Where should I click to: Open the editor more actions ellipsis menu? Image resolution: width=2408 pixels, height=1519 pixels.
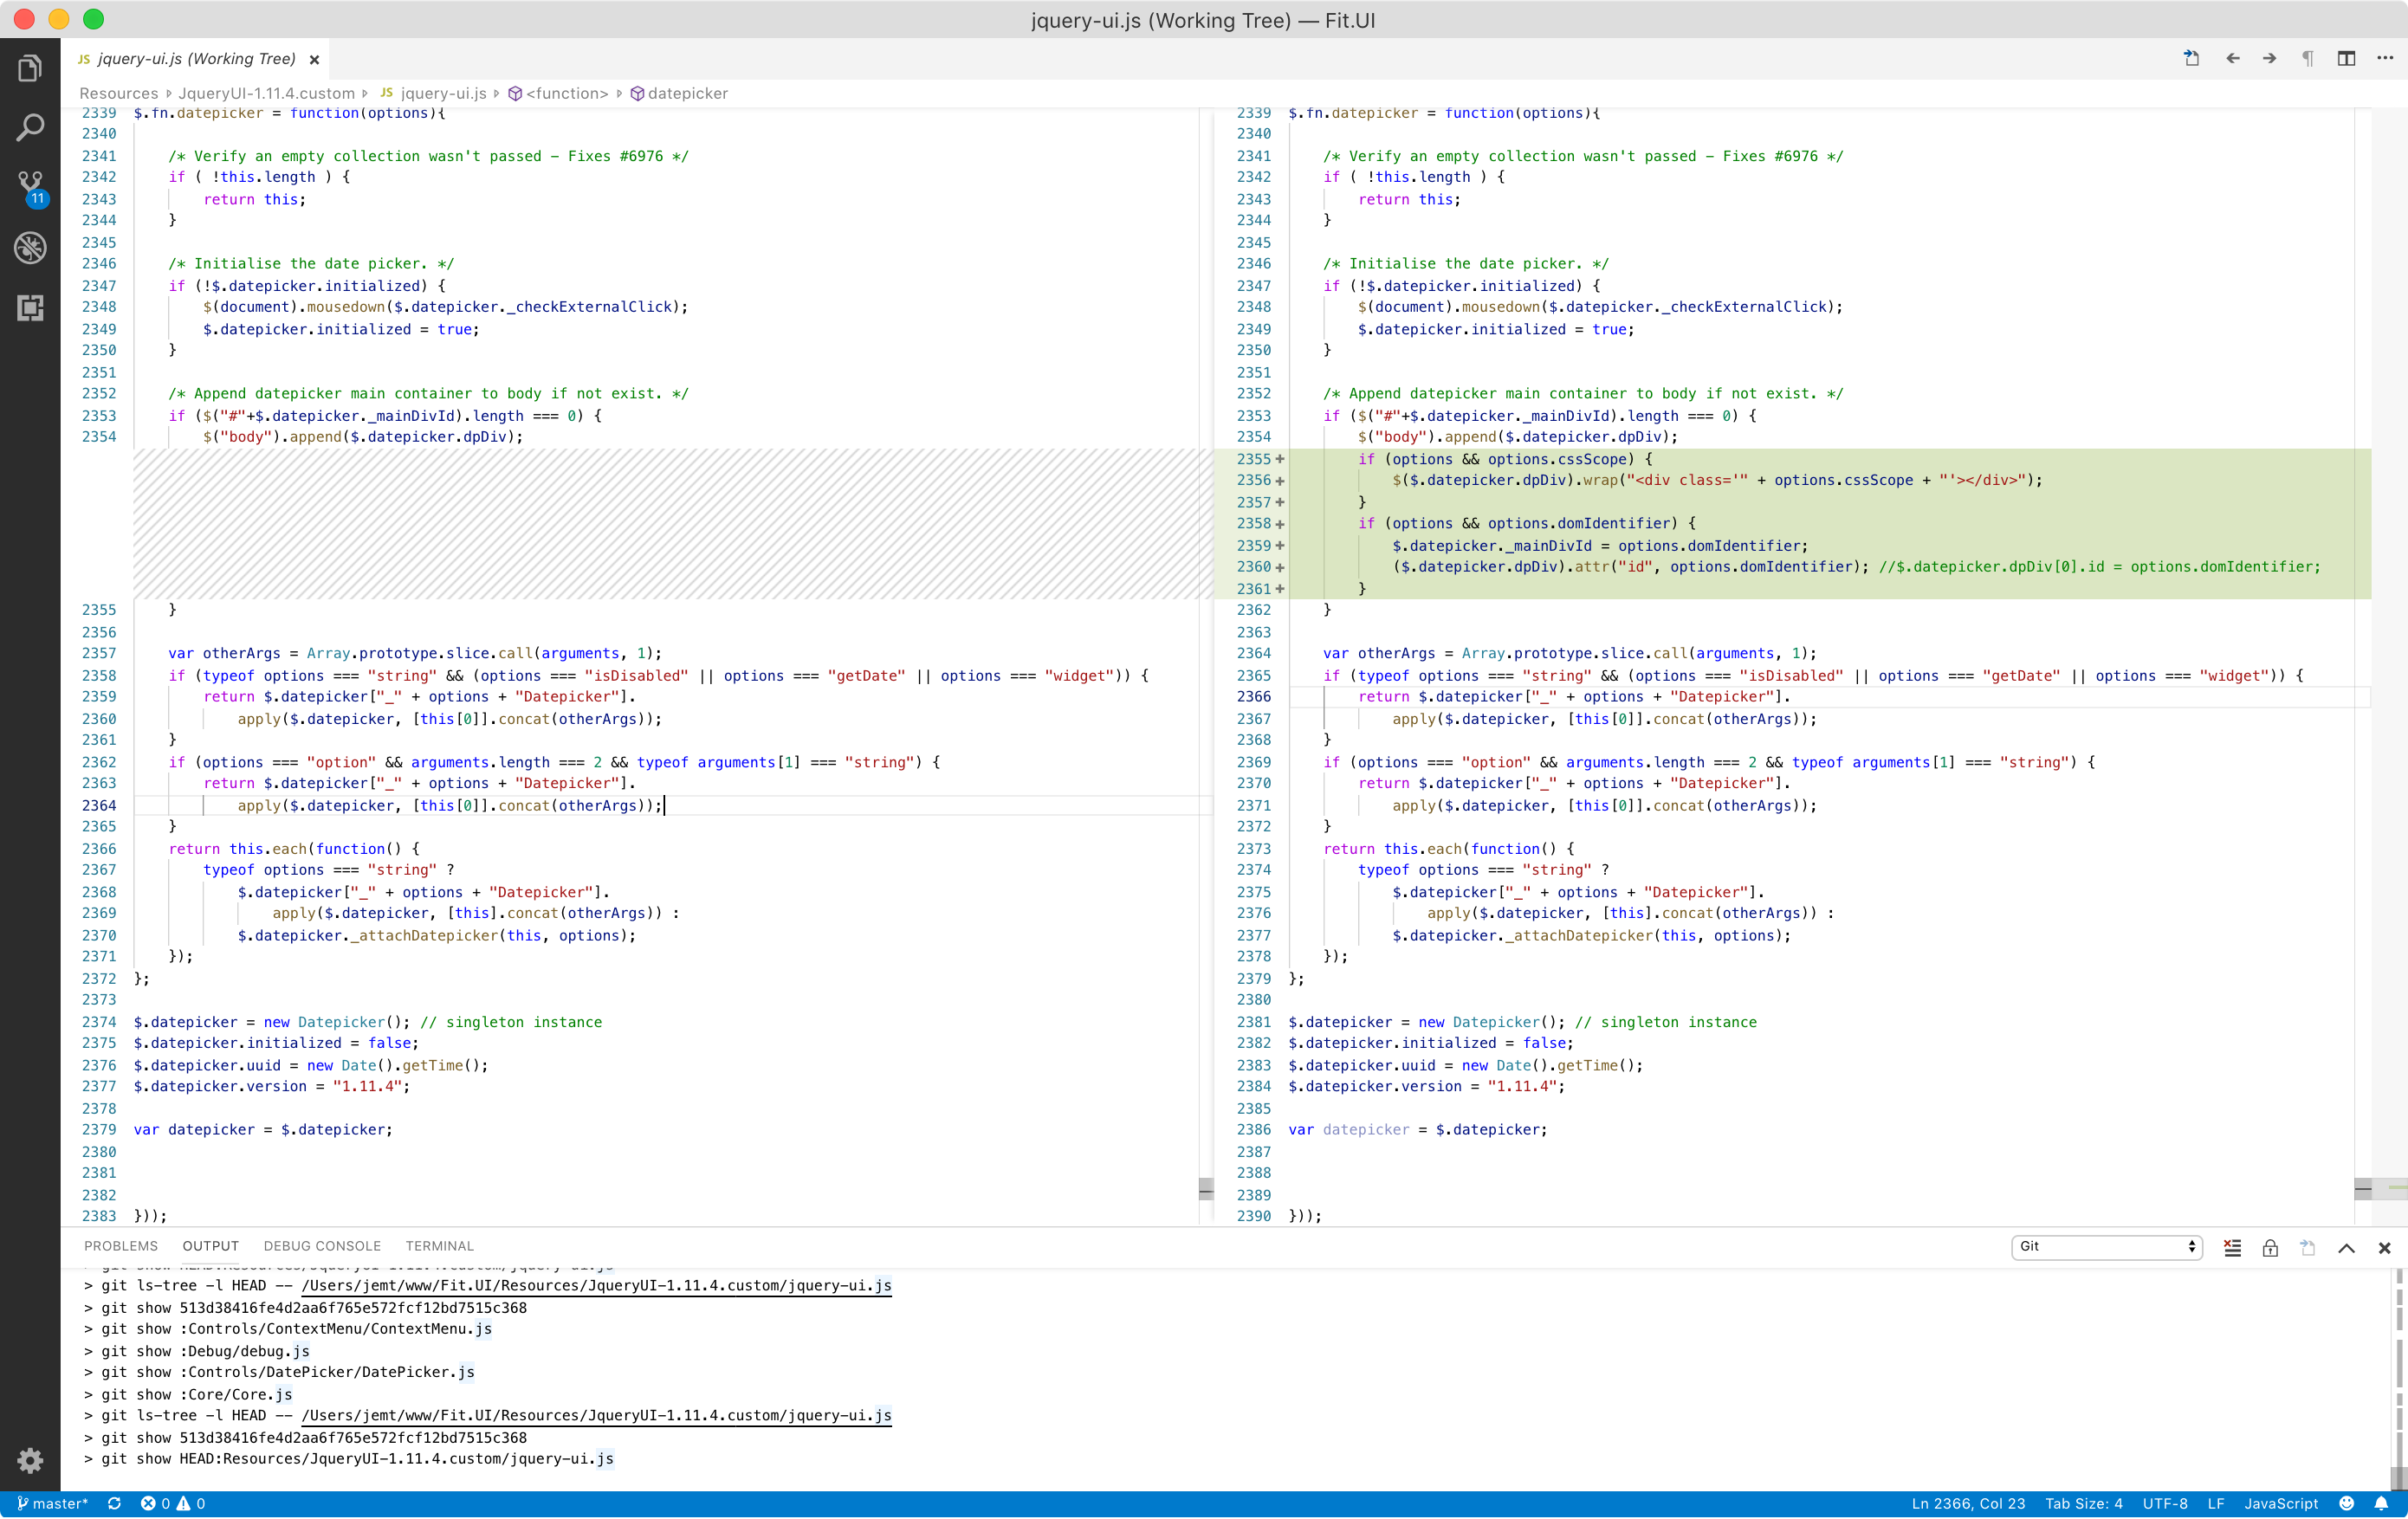click(x=2385, y=59)
